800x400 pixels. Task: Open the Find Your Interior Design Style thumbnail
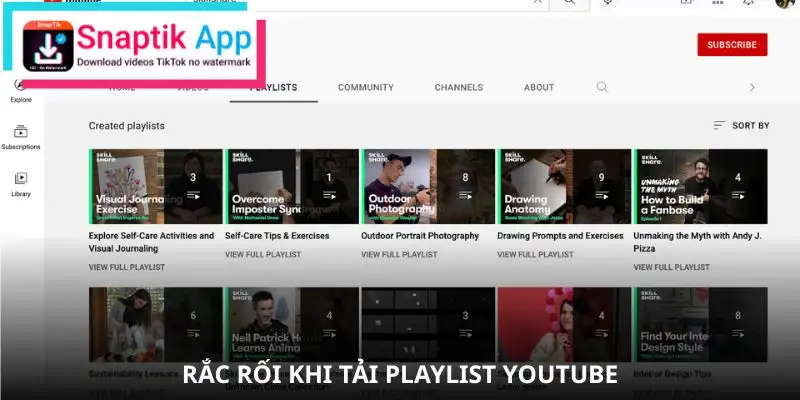[x=701, y=324]
